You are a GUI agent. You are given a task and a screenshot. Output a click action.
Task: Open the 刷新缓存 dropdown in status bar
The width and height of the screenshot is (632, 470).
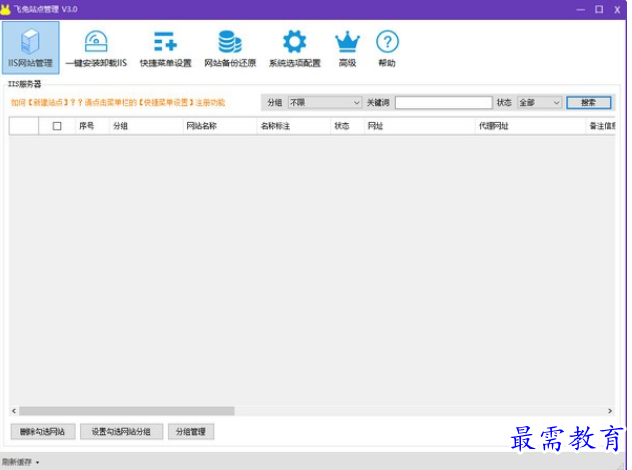point(21,462)
